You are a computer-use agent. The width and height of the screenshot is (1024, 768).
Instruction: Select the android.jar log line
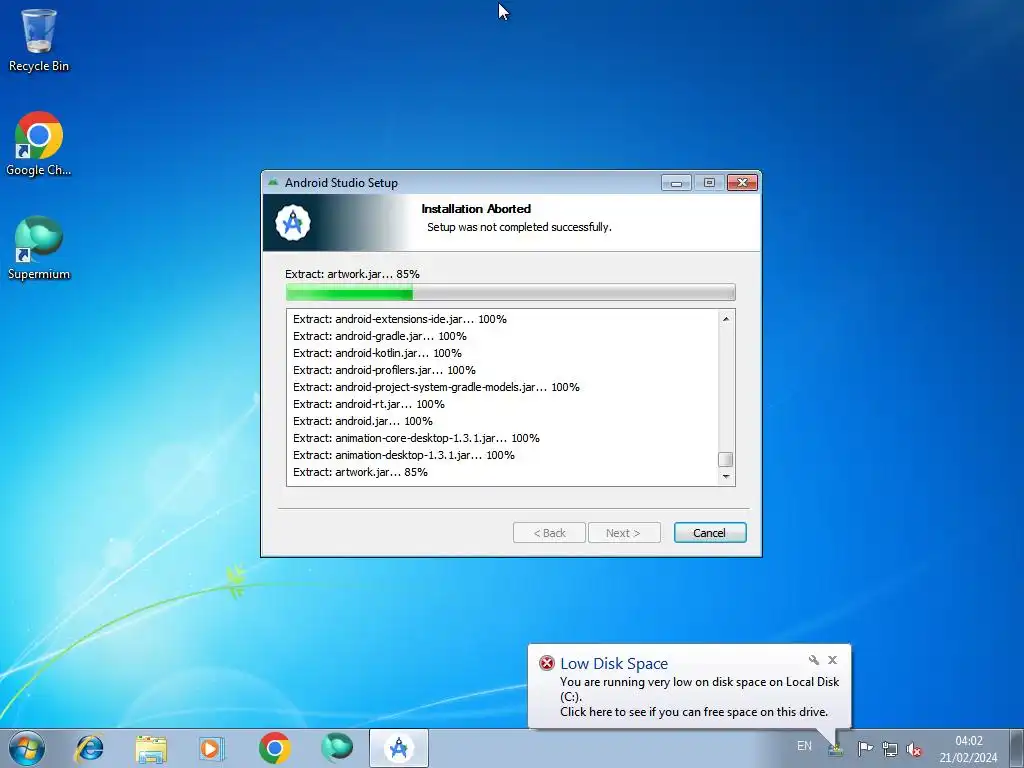(362, 421)
